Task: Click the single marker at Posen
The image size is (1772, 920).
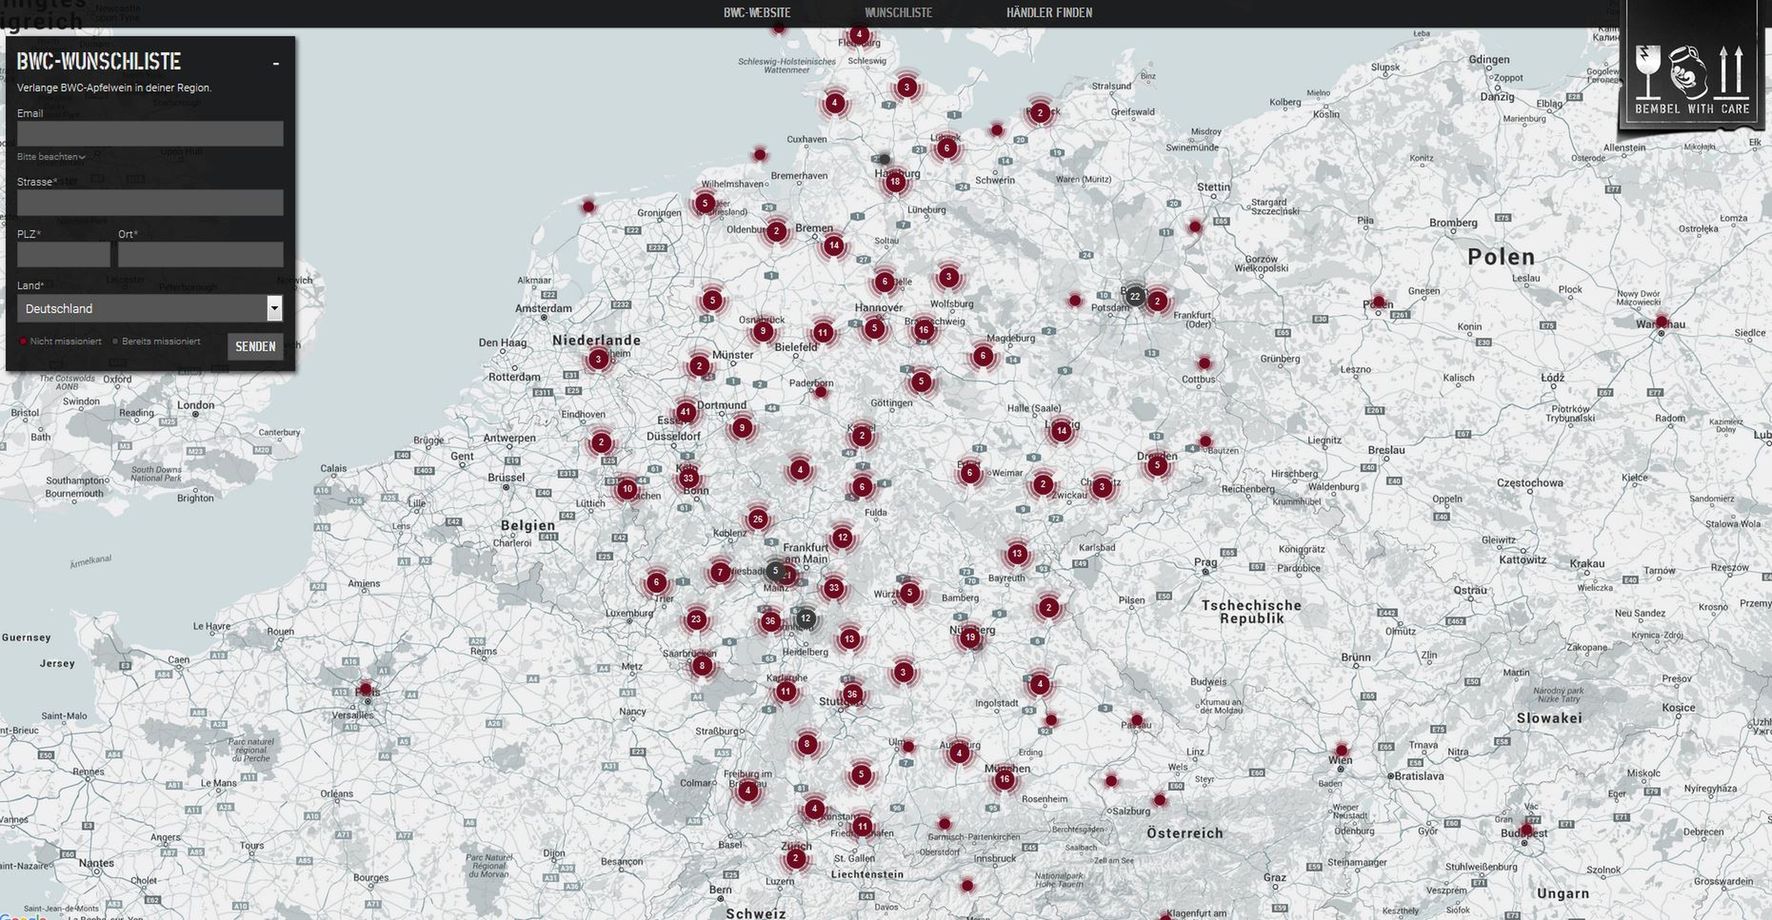Action: pyautogui.click(x=1378, y=301)
